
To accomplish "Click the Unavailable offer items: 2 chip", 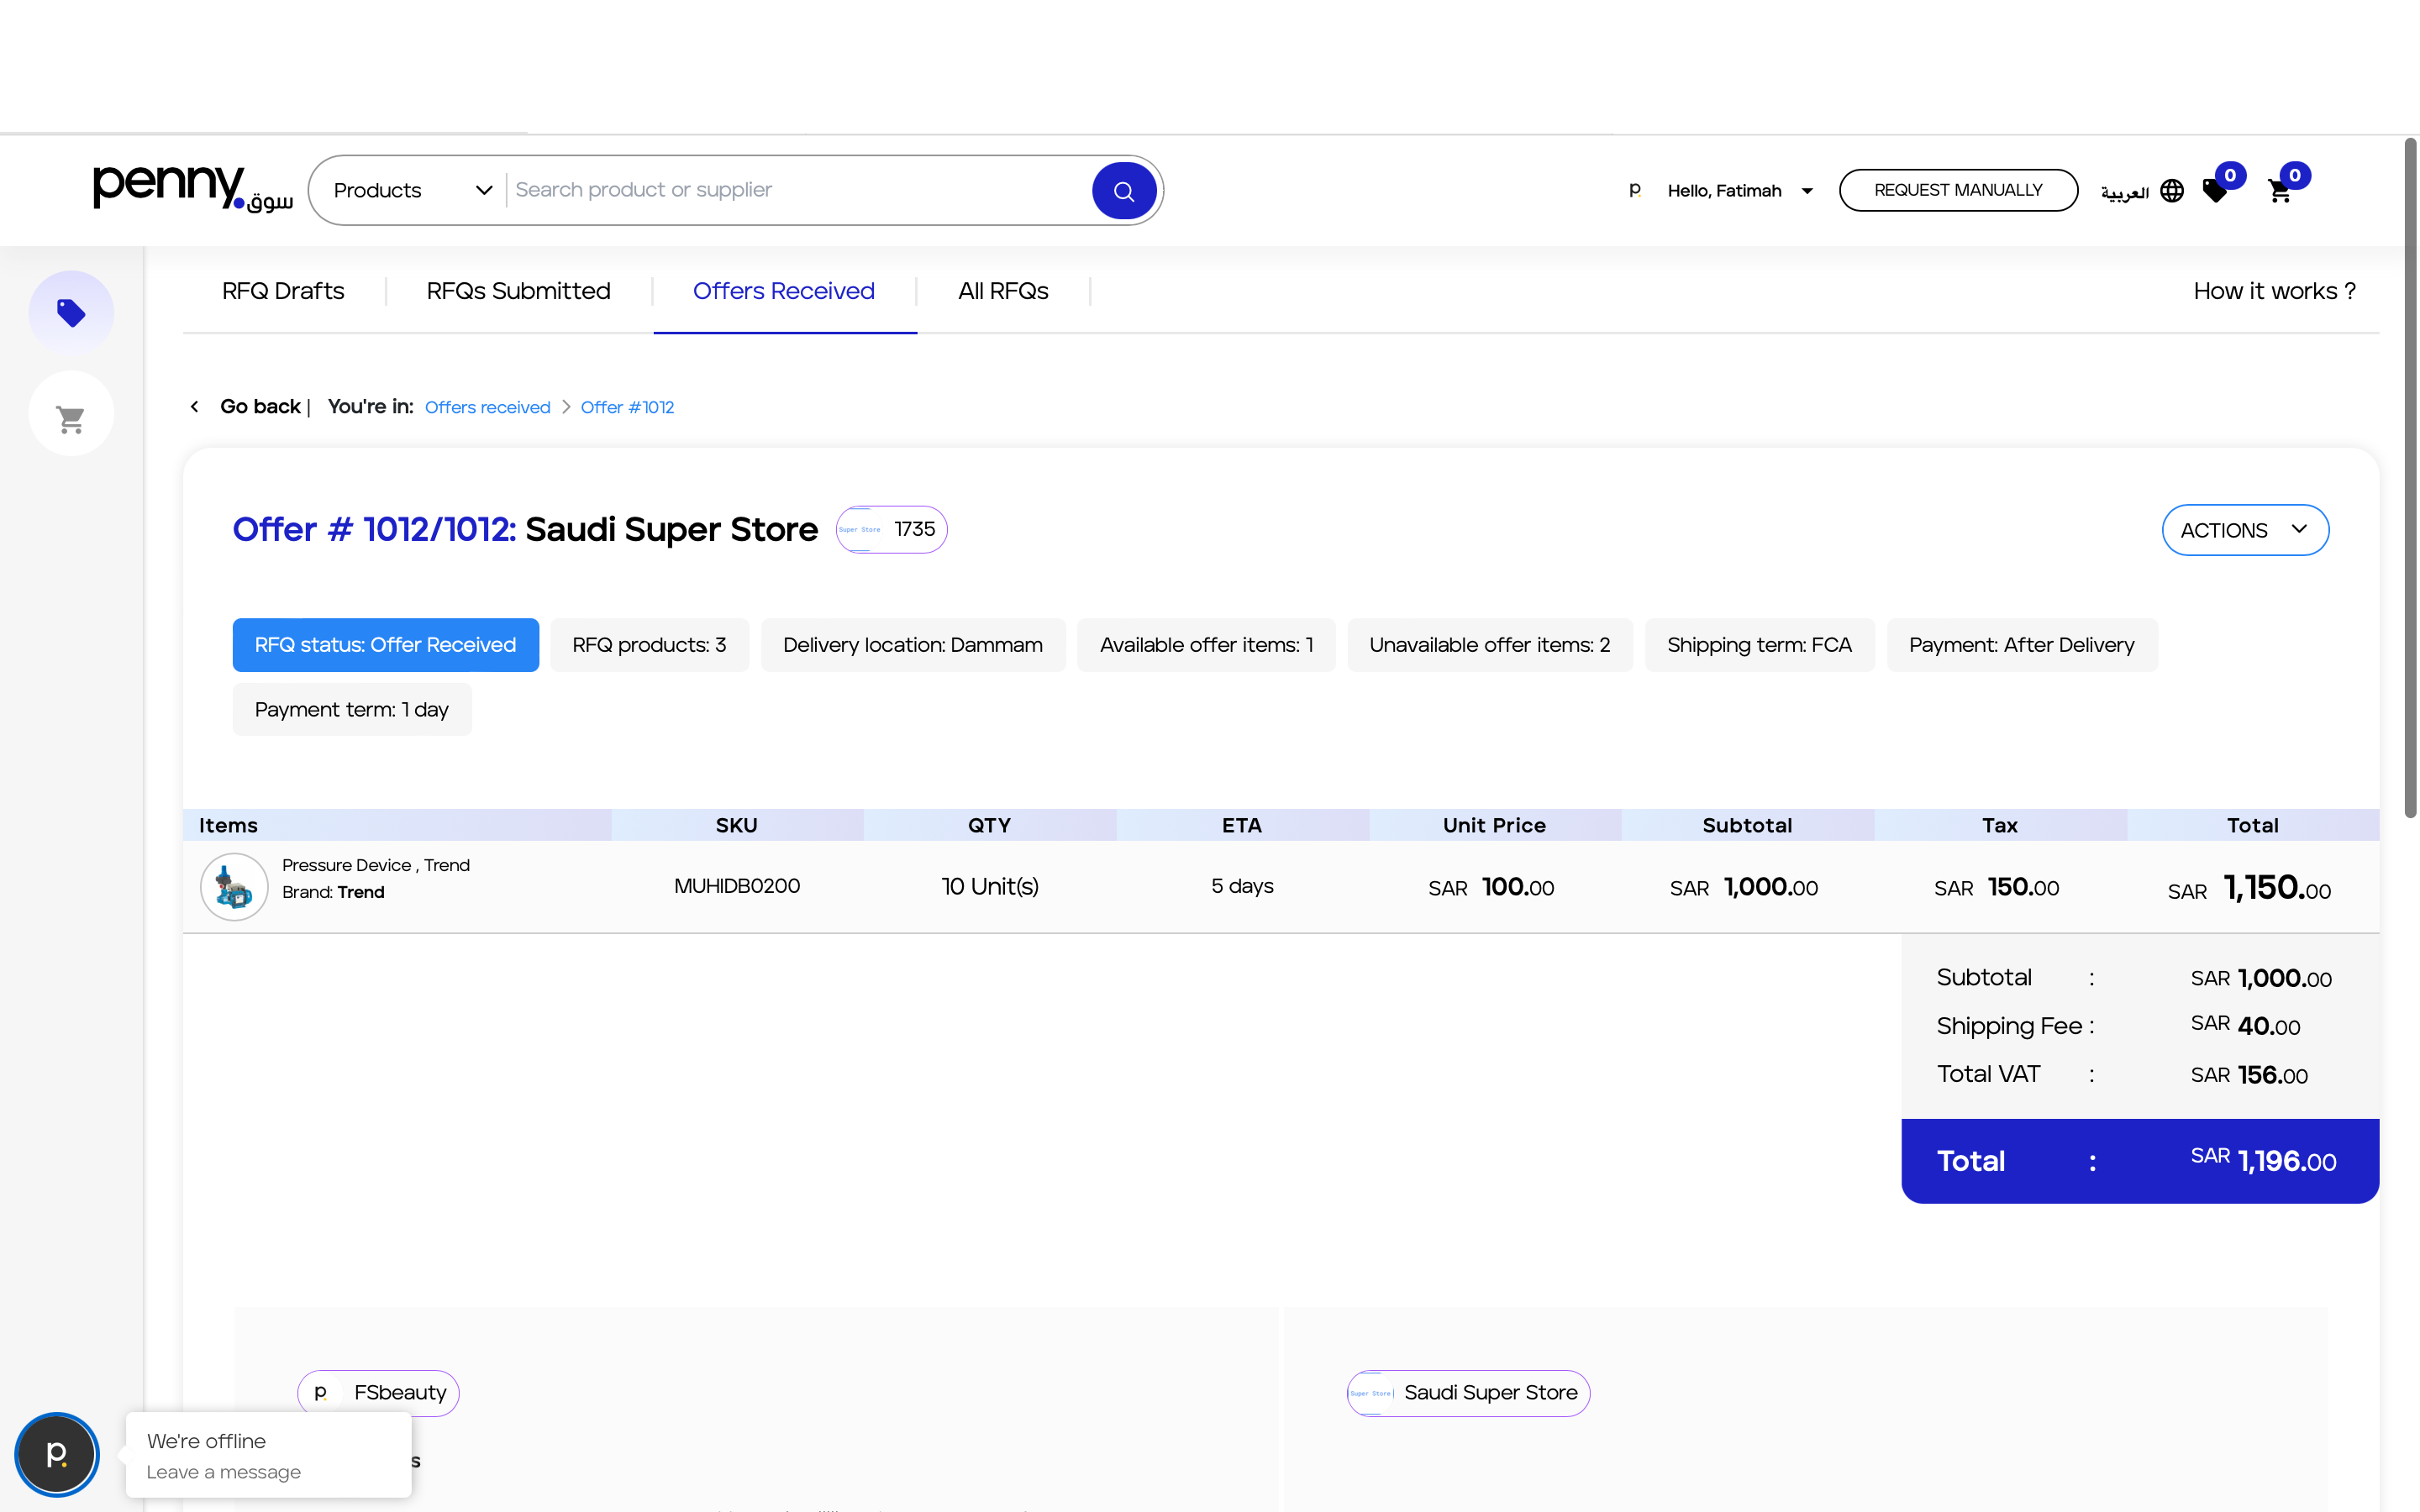I will (1490, 645).
